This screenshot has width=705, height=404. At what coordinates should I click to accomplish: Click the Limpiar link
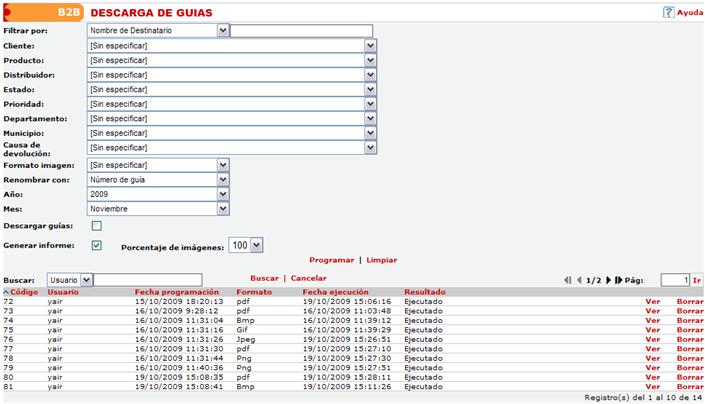pyautogui.click(x=381, y=260)
